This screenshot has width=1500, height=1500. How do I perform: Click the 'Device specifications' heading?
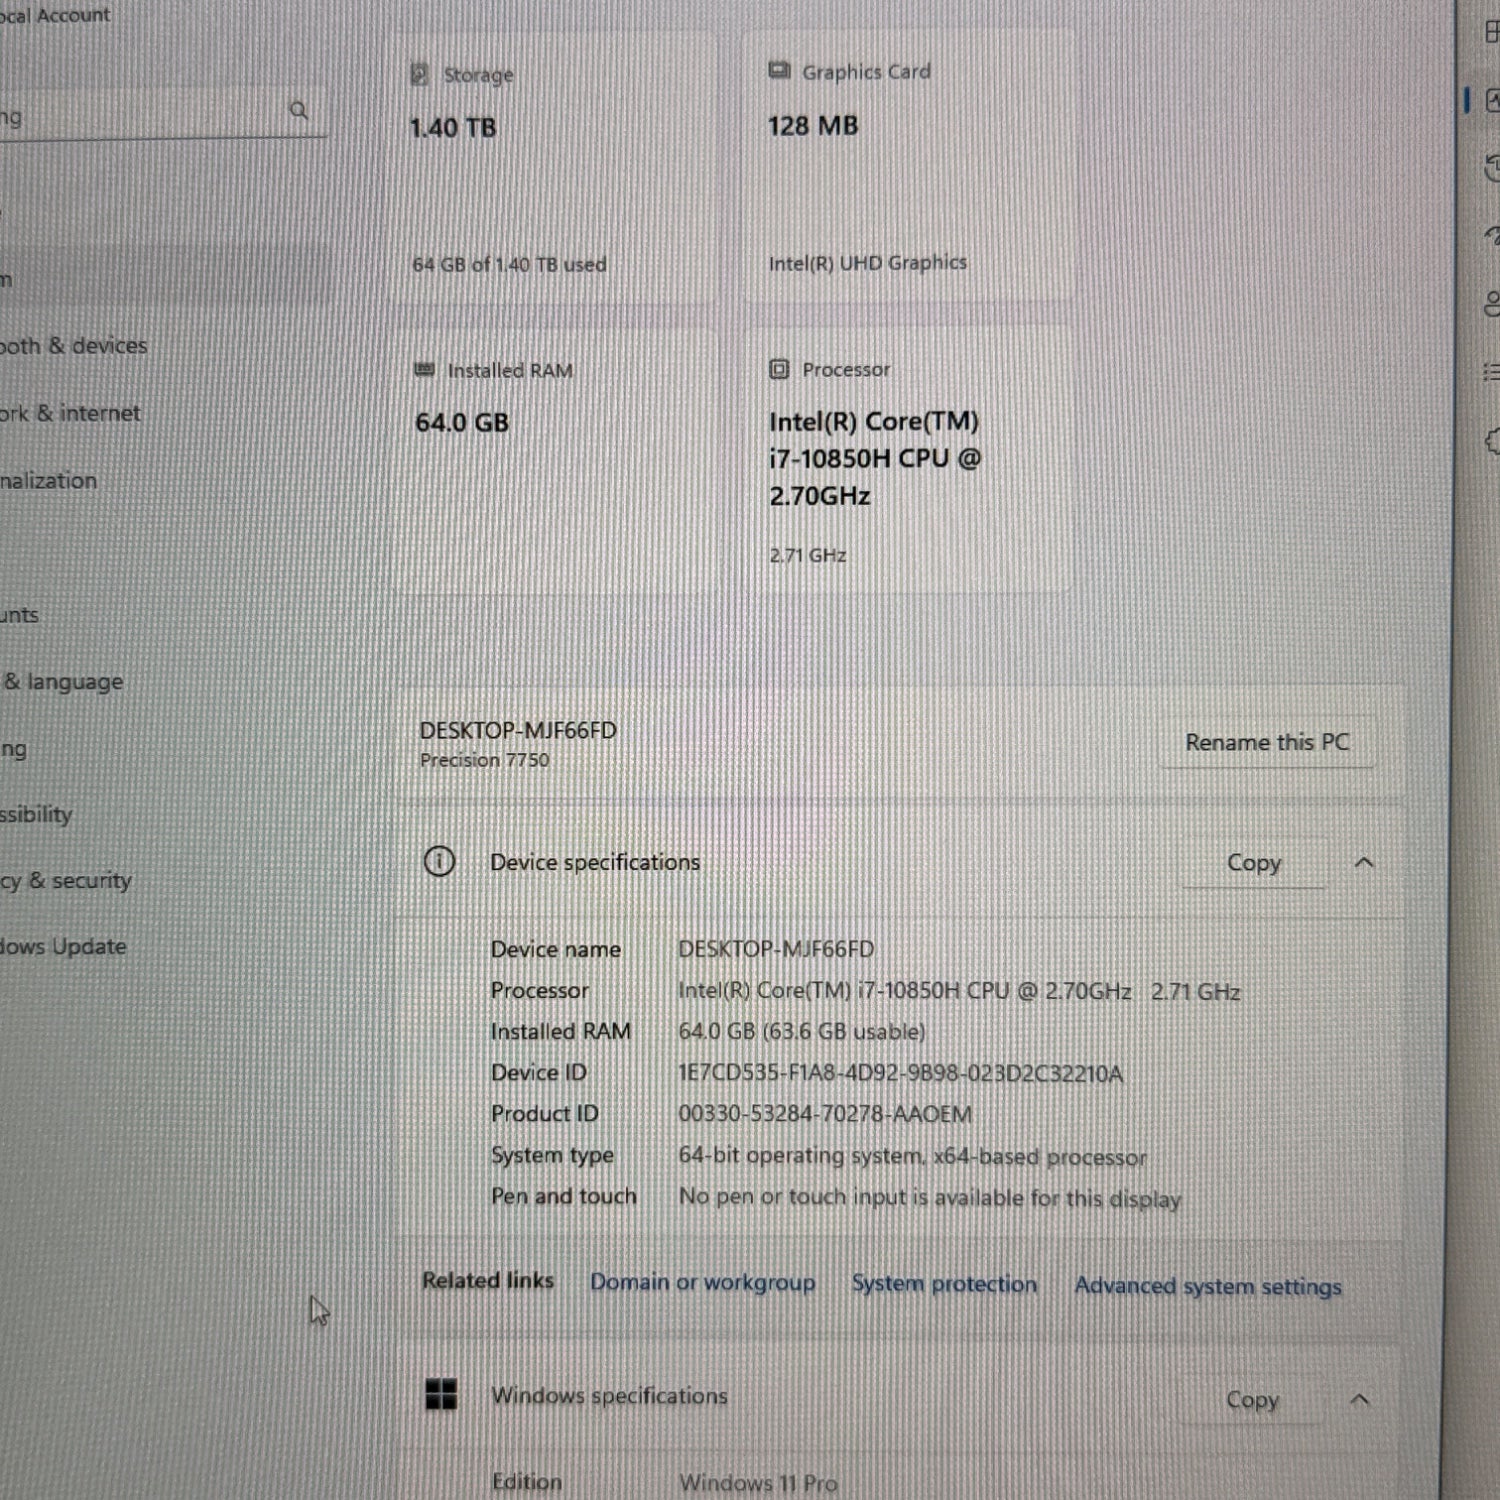pyautogui.click(x=595, y=862)
